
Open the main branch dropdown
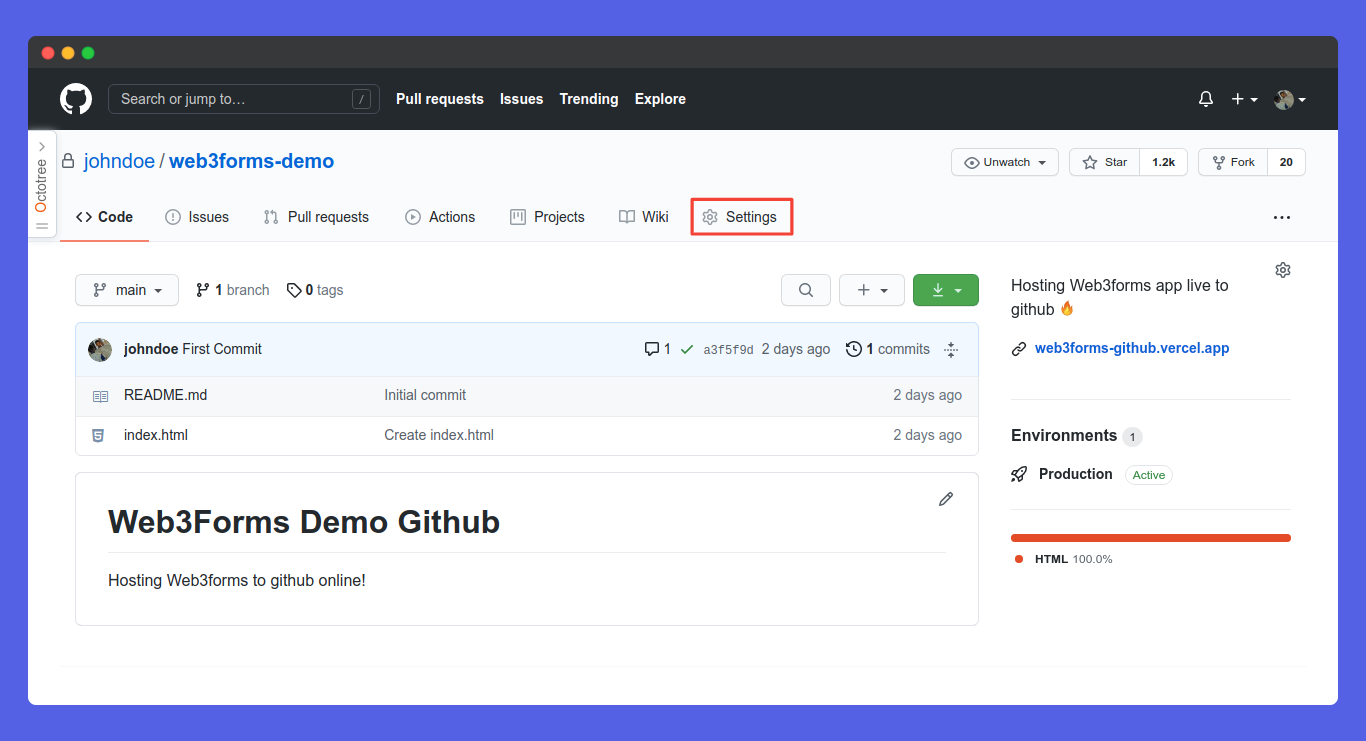coord(127,290)
